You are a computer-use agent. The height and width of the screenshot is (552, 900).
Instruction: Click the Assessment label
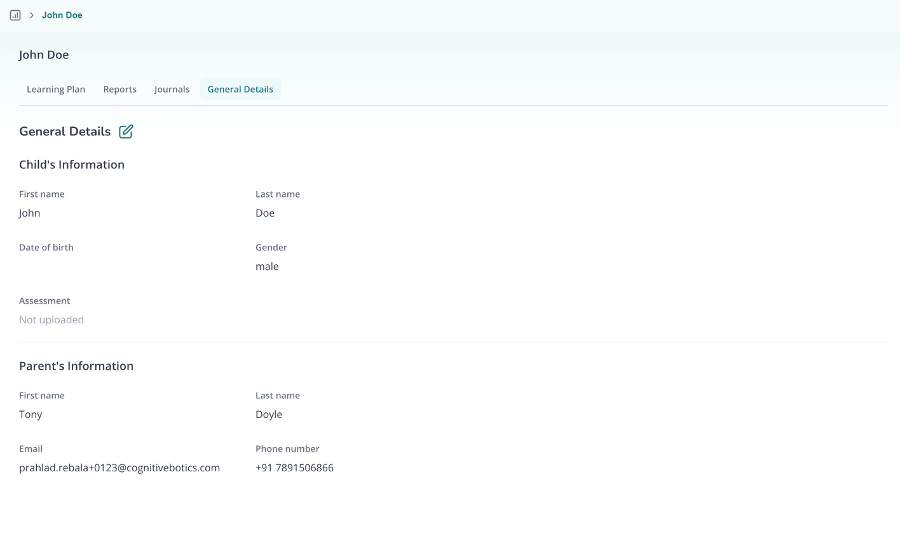coord(45,301)
